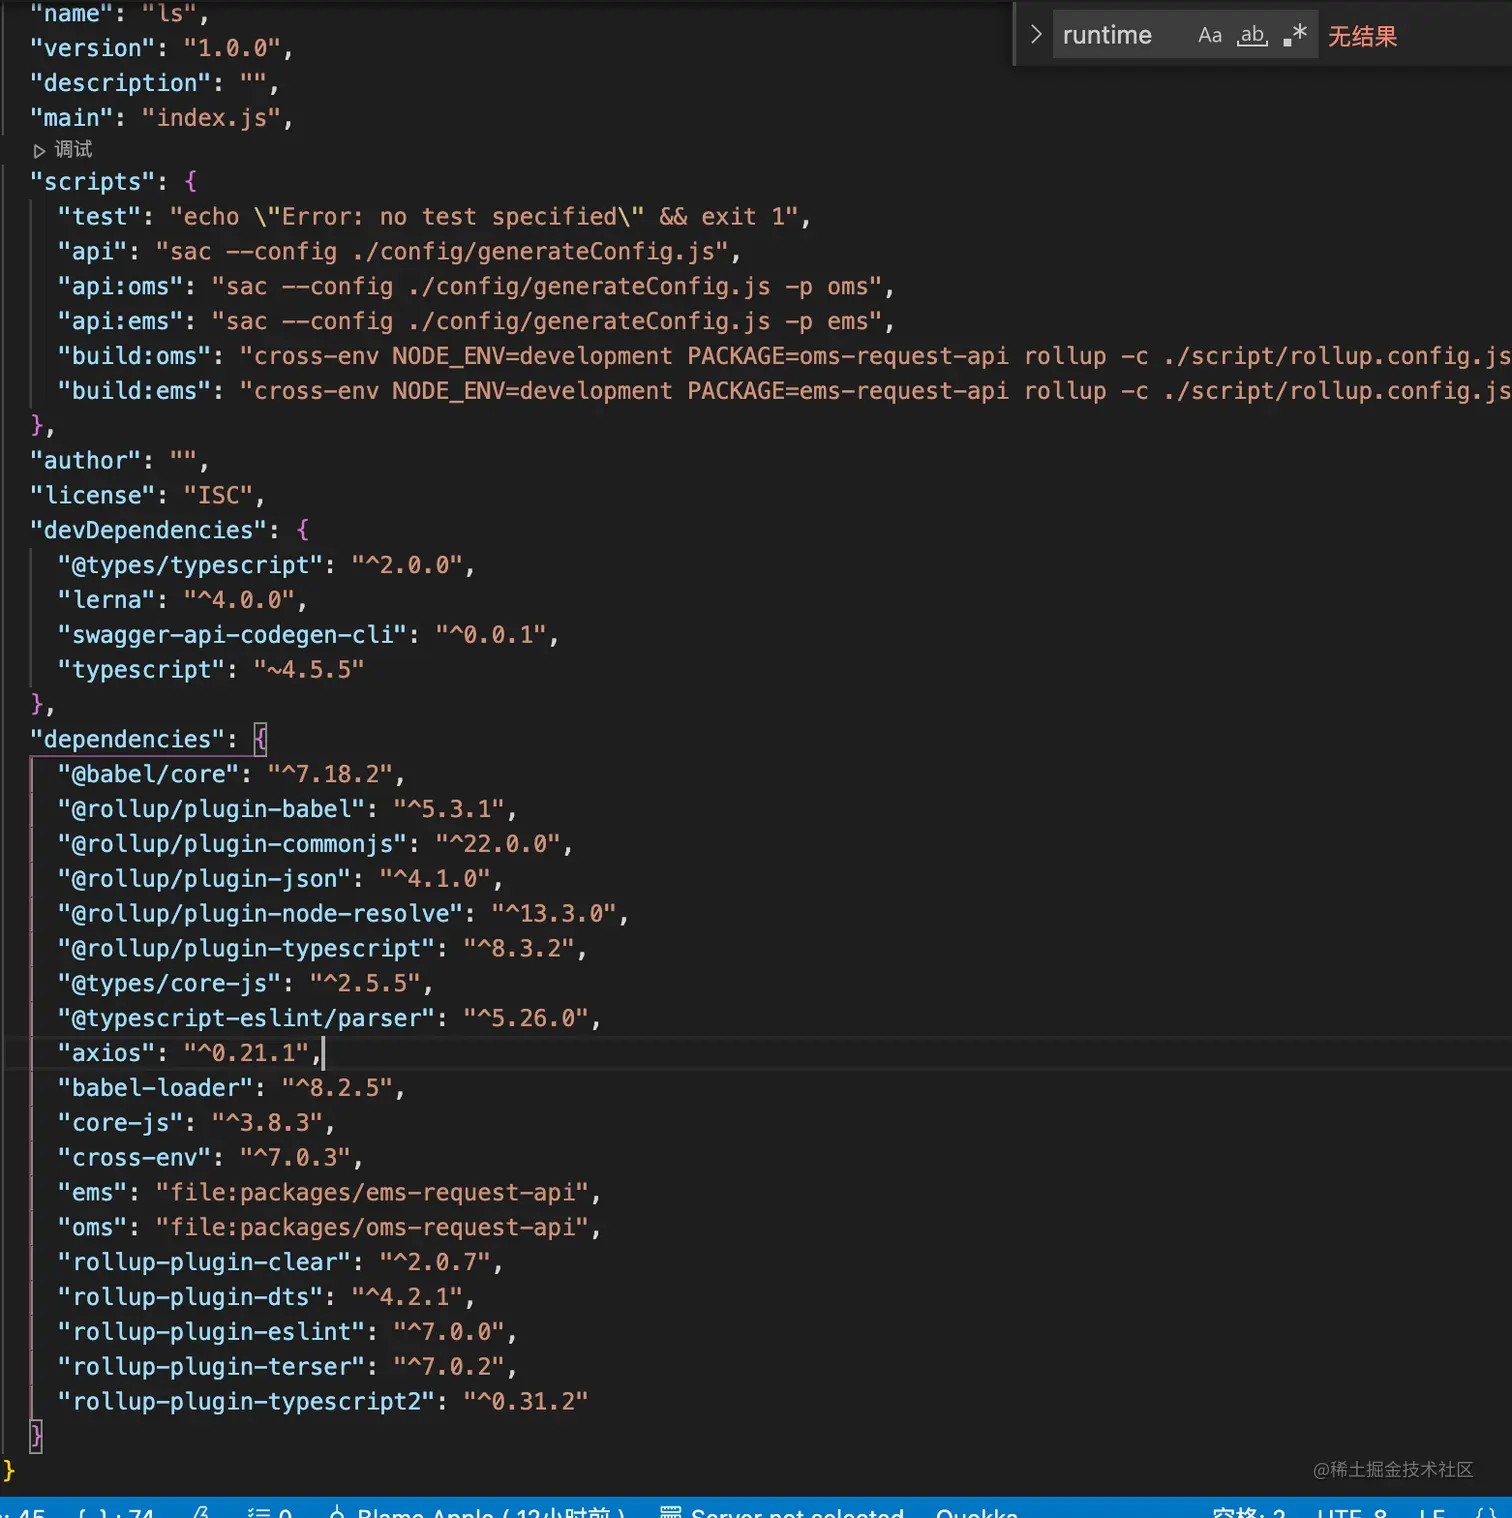The width and height of the screenshot is (1512, 1518).
Task: Click the "@rollup/plugin-node-resolve" line
Action: (343, 914)
